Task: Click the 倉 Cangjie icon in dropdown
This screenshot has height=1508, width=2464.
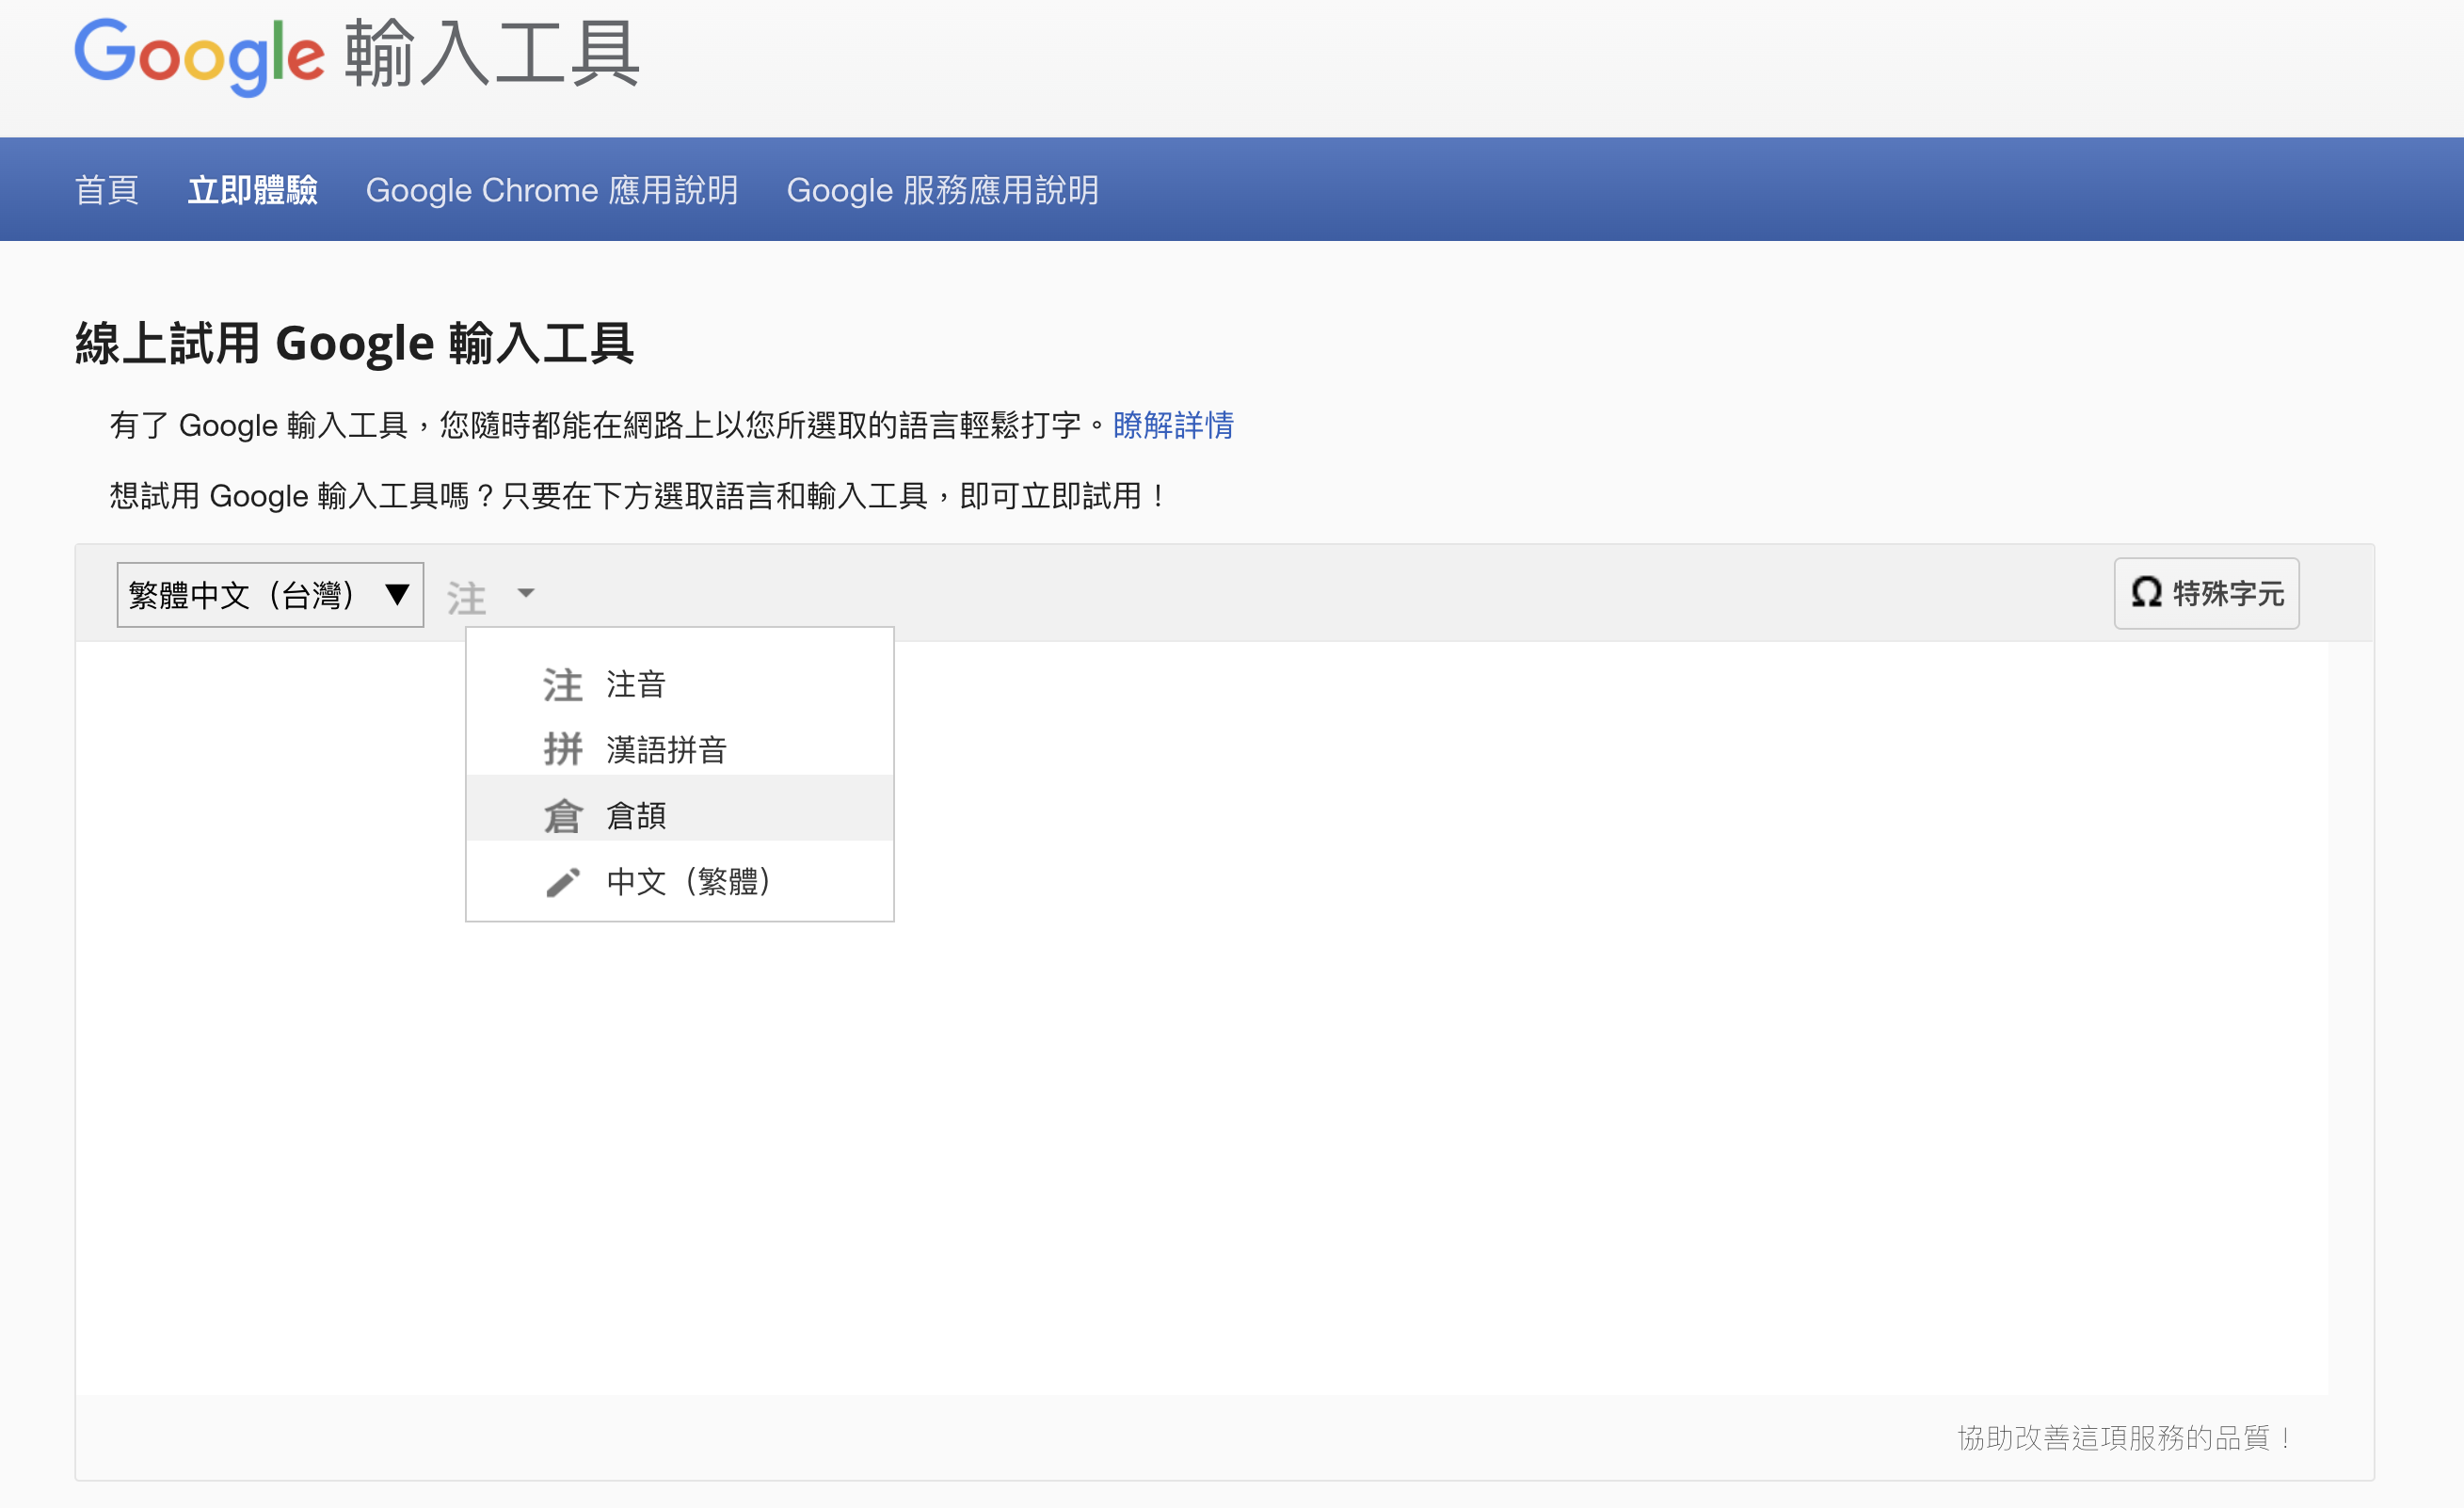Action: 562,816
